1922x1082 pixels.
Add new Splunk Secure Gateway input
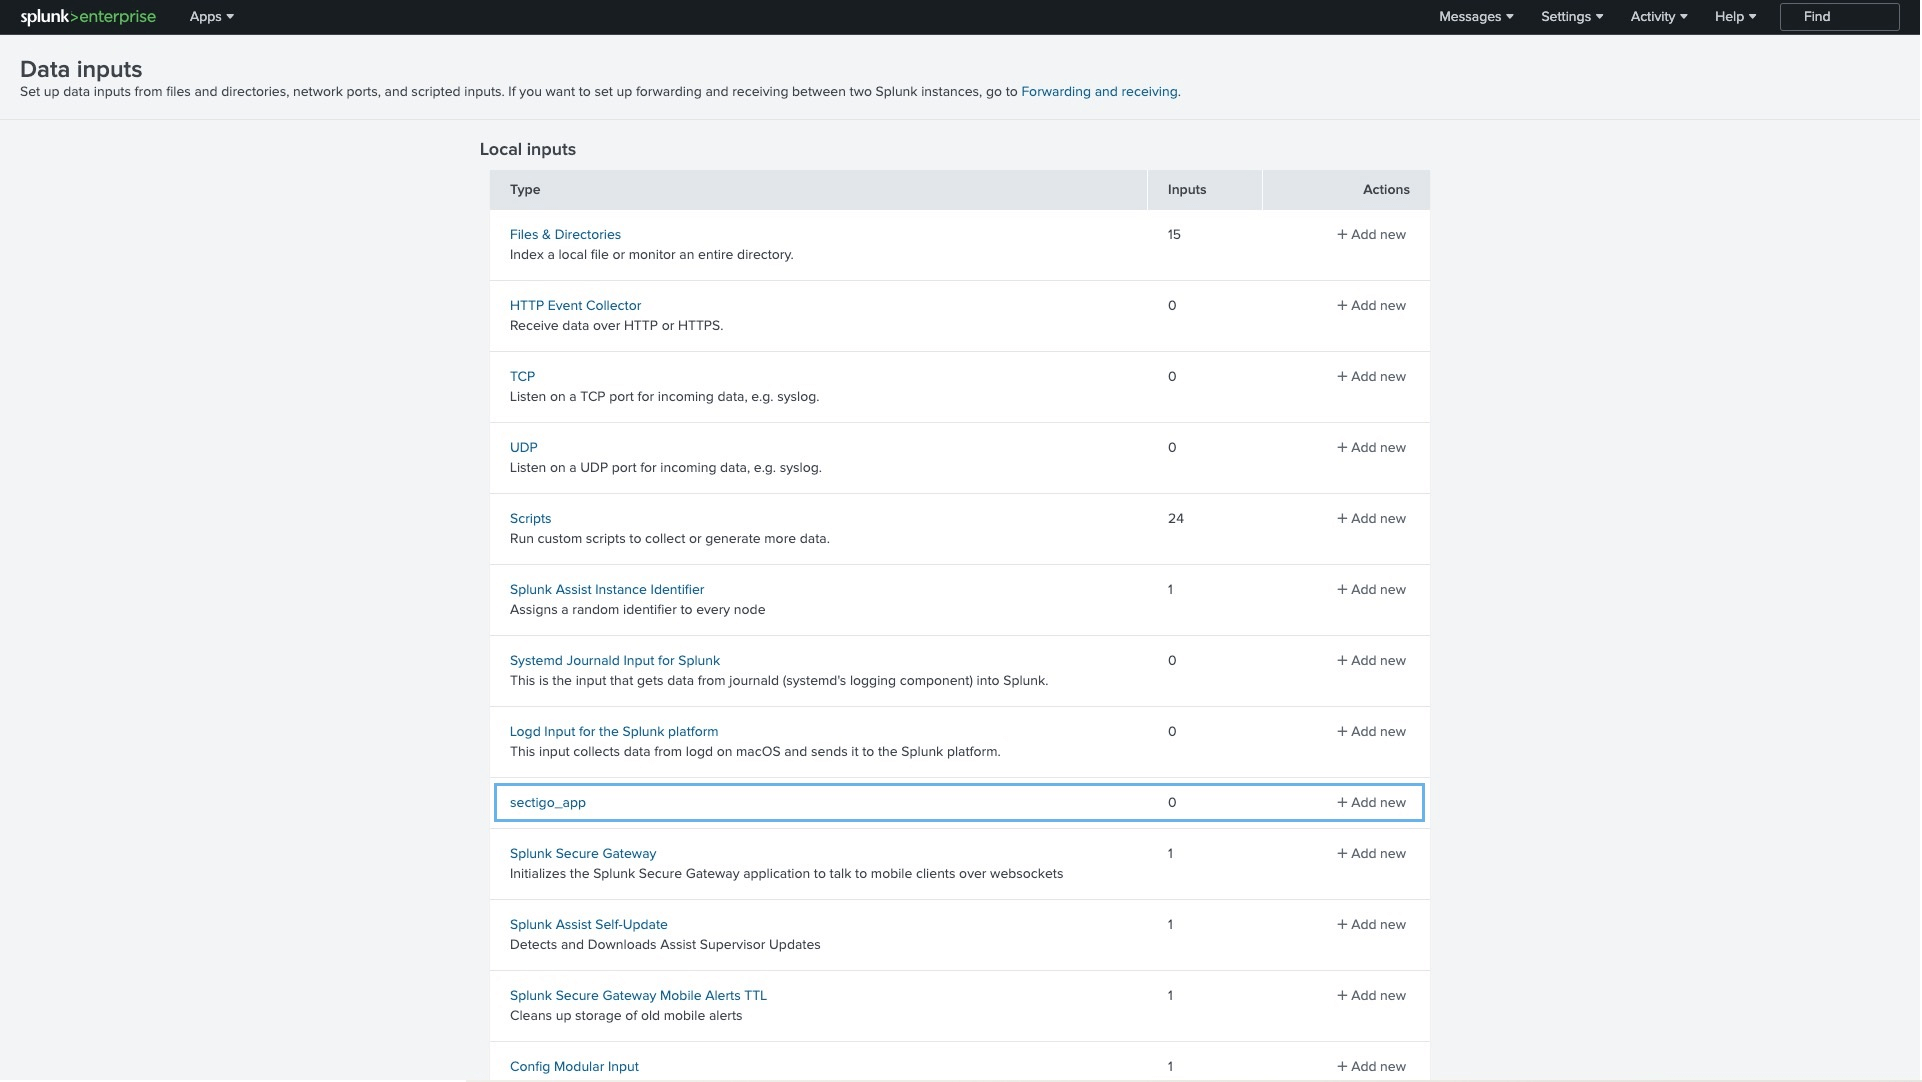coord(1371,854)
